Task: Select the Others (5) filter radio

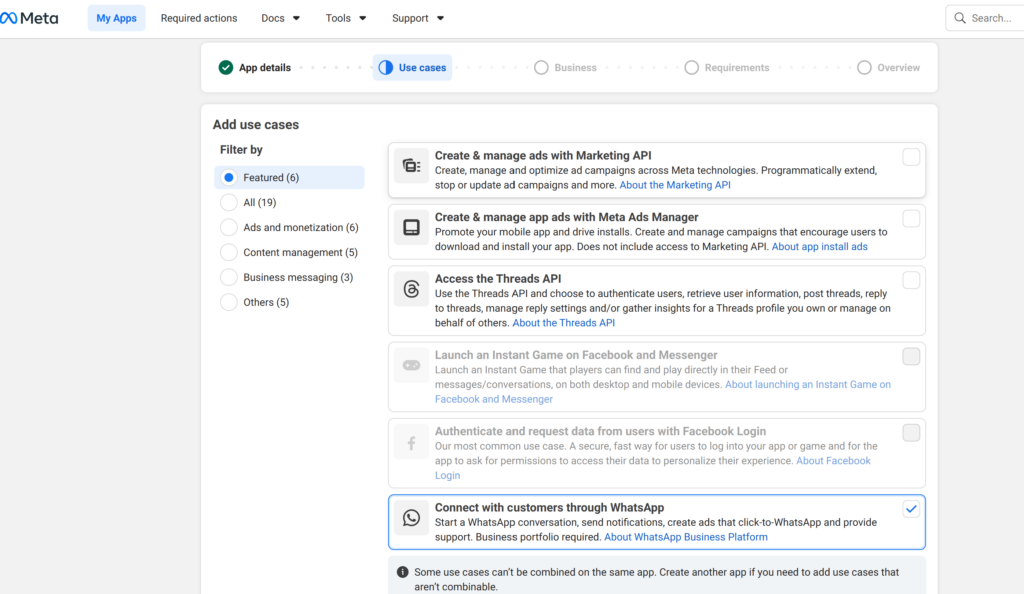Action: 229,302
